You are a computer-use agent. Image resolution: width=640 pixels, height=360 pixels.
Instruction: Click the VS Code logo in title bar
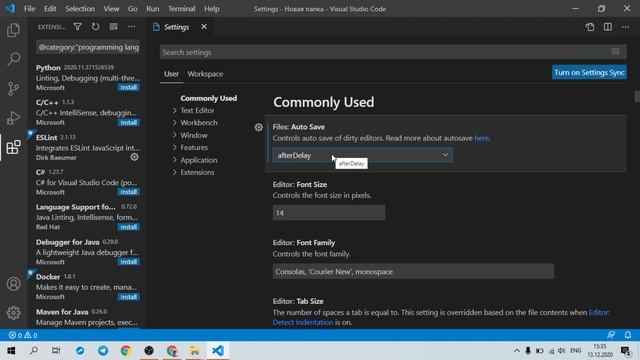pos(10,9)
